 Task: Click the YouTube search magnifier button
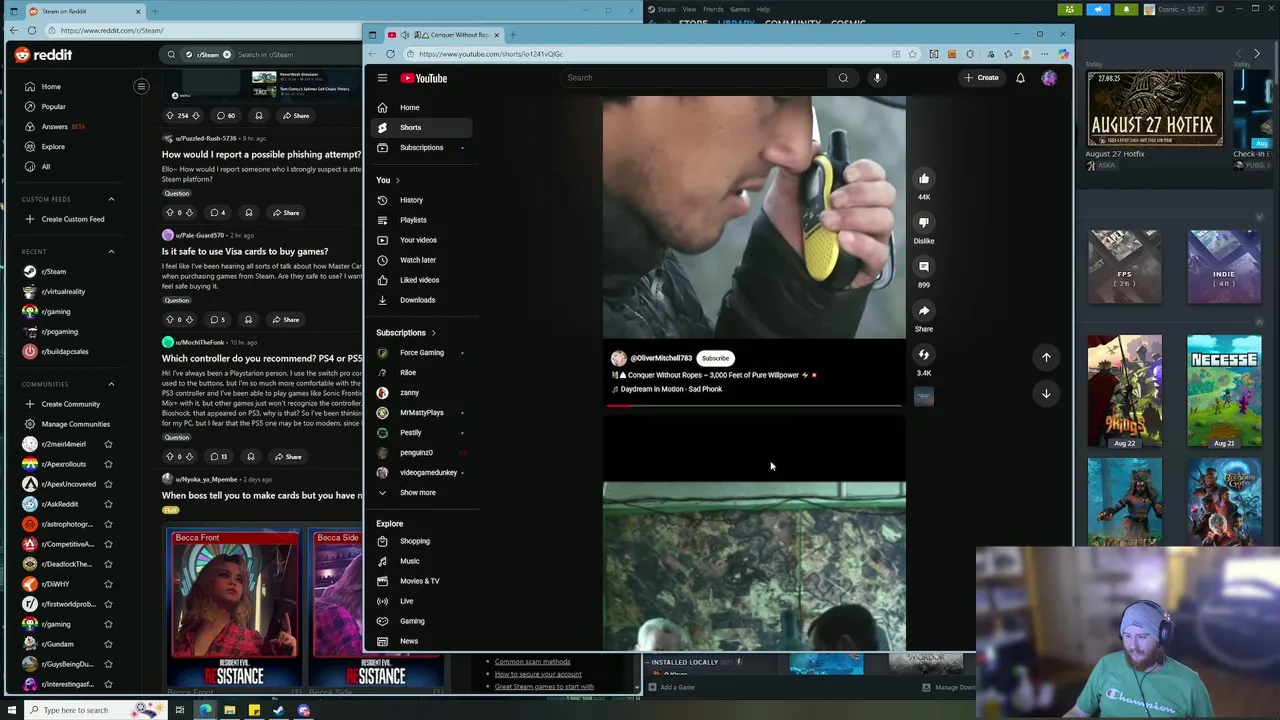point(843,78)
